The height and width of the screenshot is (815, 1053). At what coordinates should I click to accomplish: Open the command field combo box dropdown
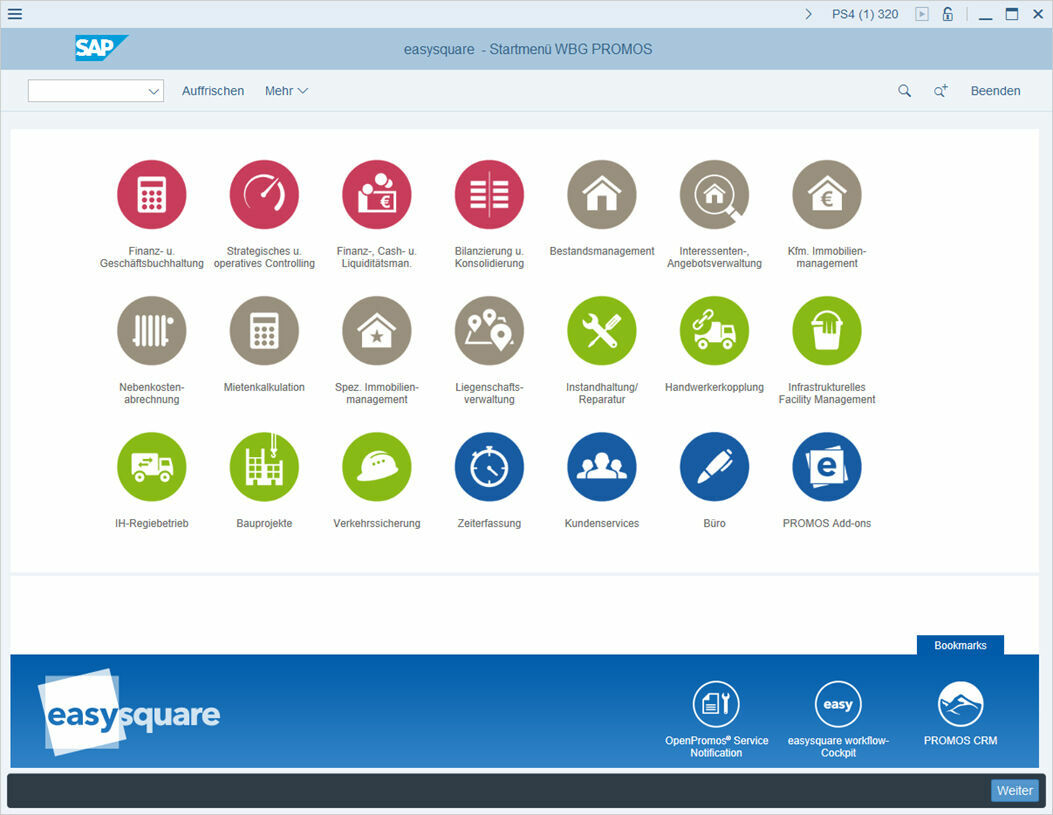point(154,90)
